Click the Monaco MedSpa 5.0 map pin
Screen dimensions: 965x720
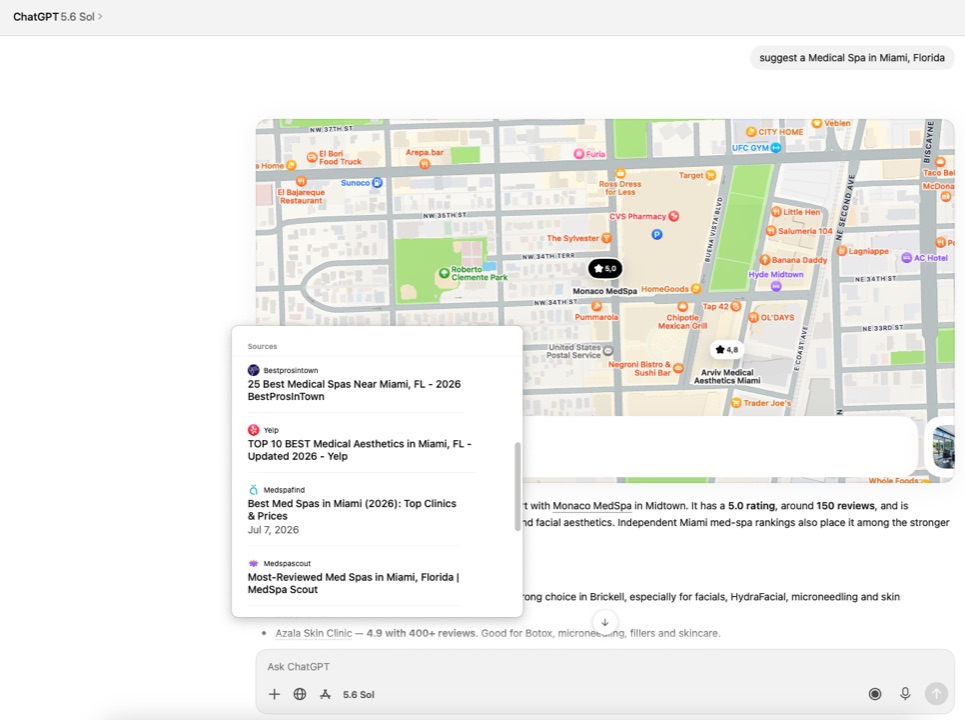tap(605, 268)
